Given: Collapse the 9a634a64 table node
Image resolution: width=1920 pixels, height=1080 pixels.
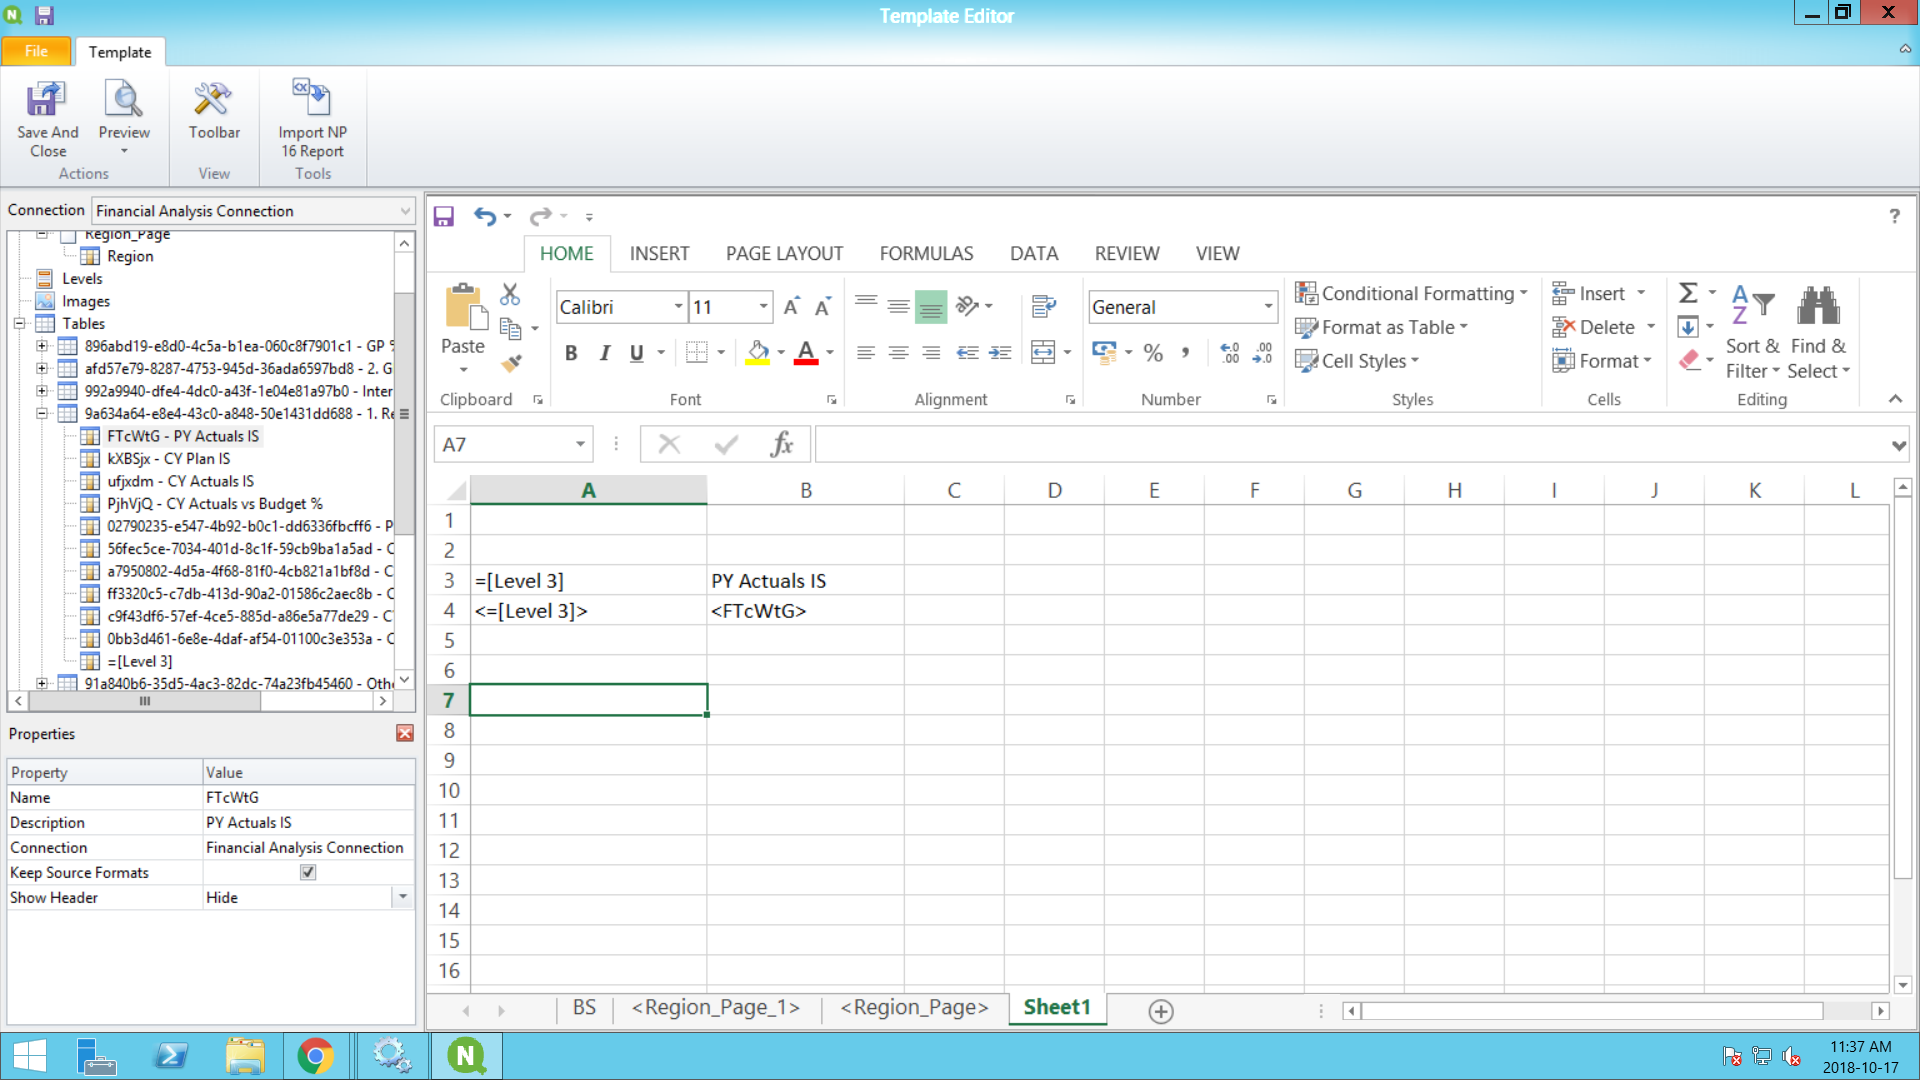Looking at the screenshot, I should 42,413.
